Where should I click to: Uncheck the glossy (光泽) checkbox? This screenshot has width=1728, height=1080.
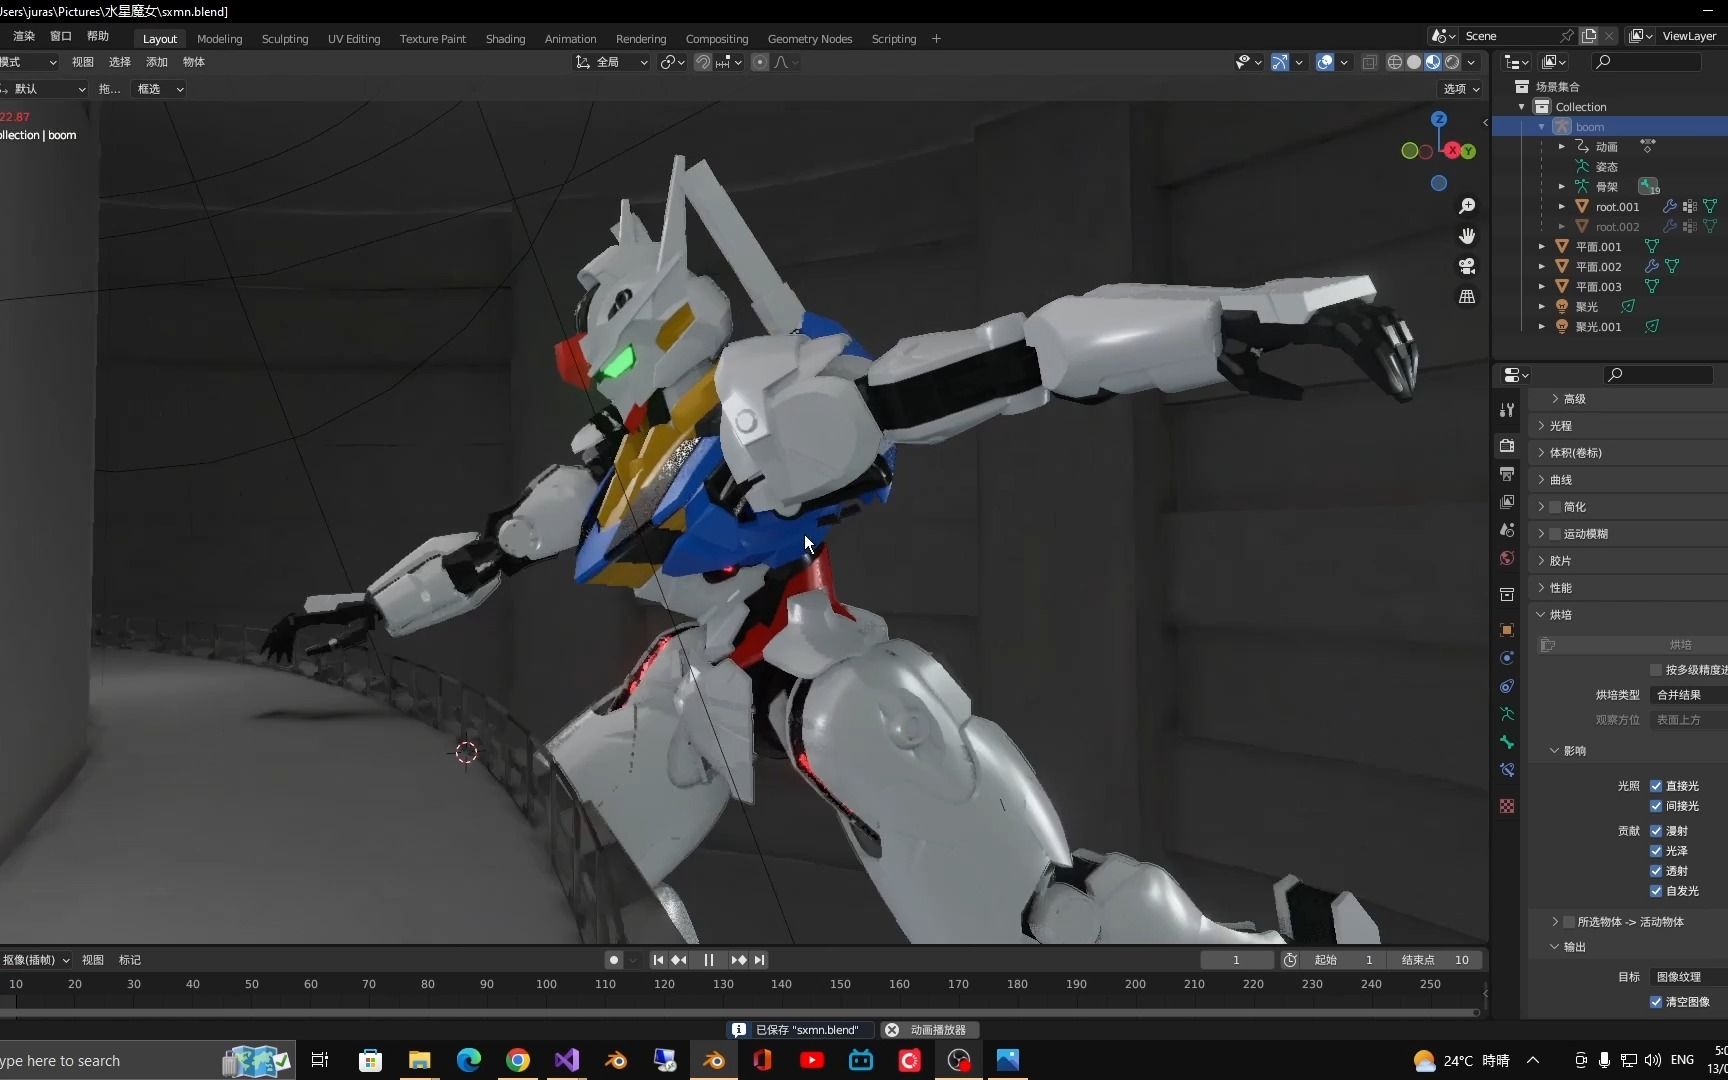(1656, 851)
